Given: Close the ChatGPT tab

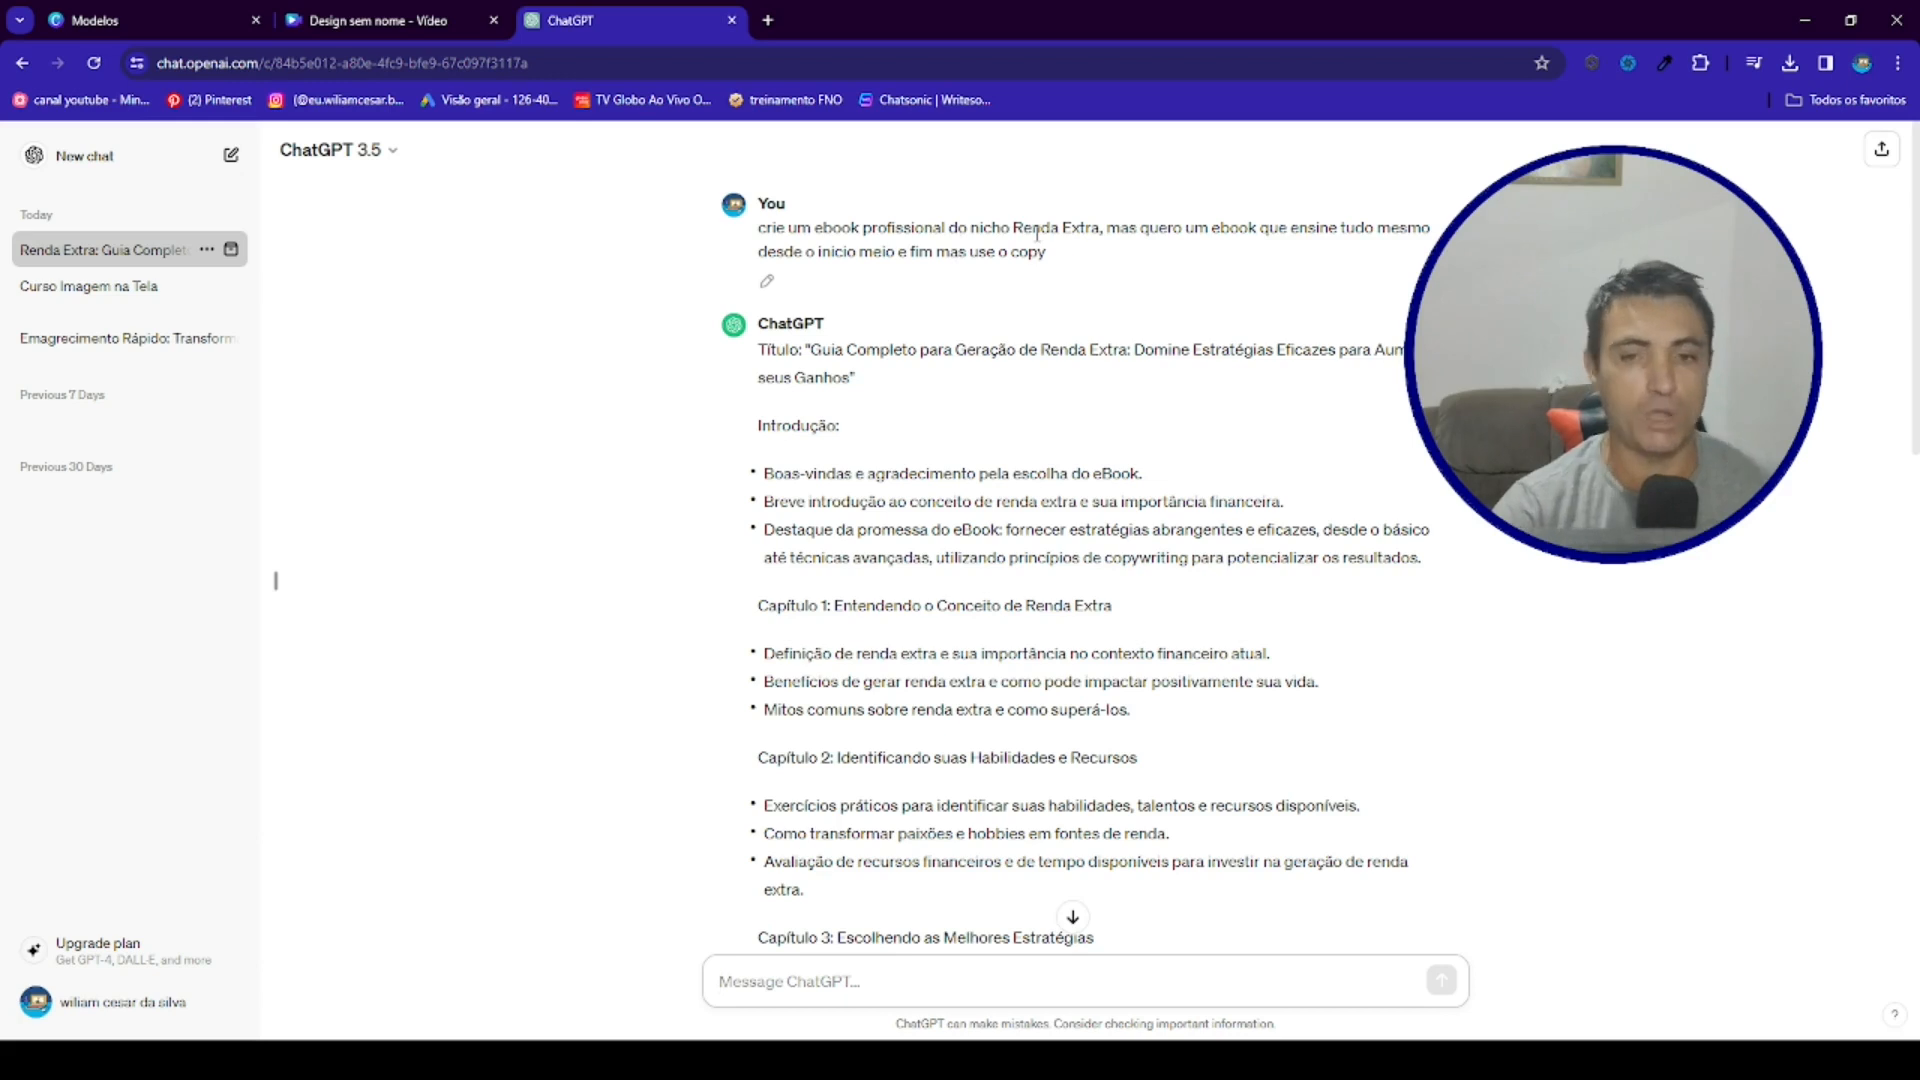Looking at the screenshot, I should coord(732,20).
